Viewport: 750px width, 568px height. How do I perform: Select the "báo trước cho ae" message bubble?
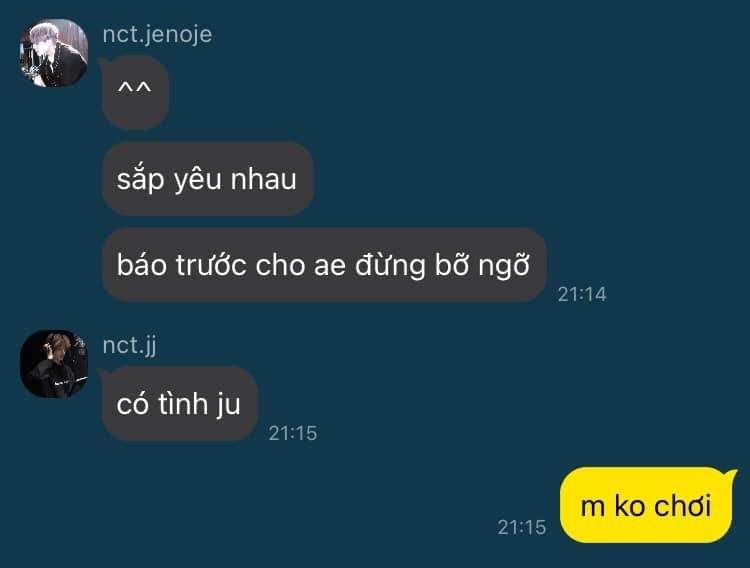[x=324, y=265]
